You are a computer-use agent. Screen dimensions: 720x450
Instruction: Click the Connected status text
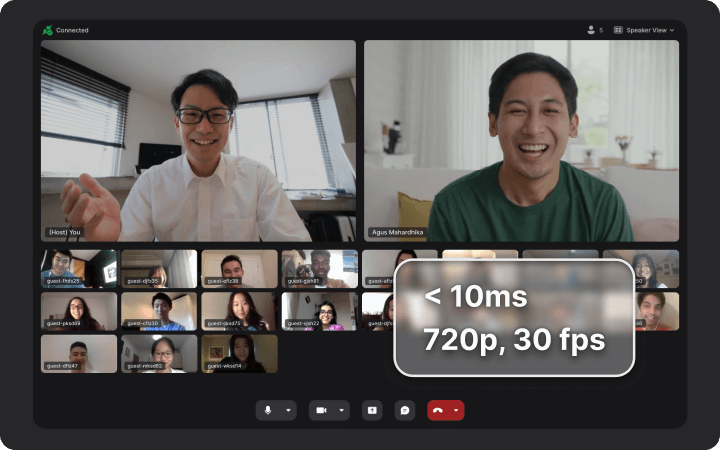72,30
